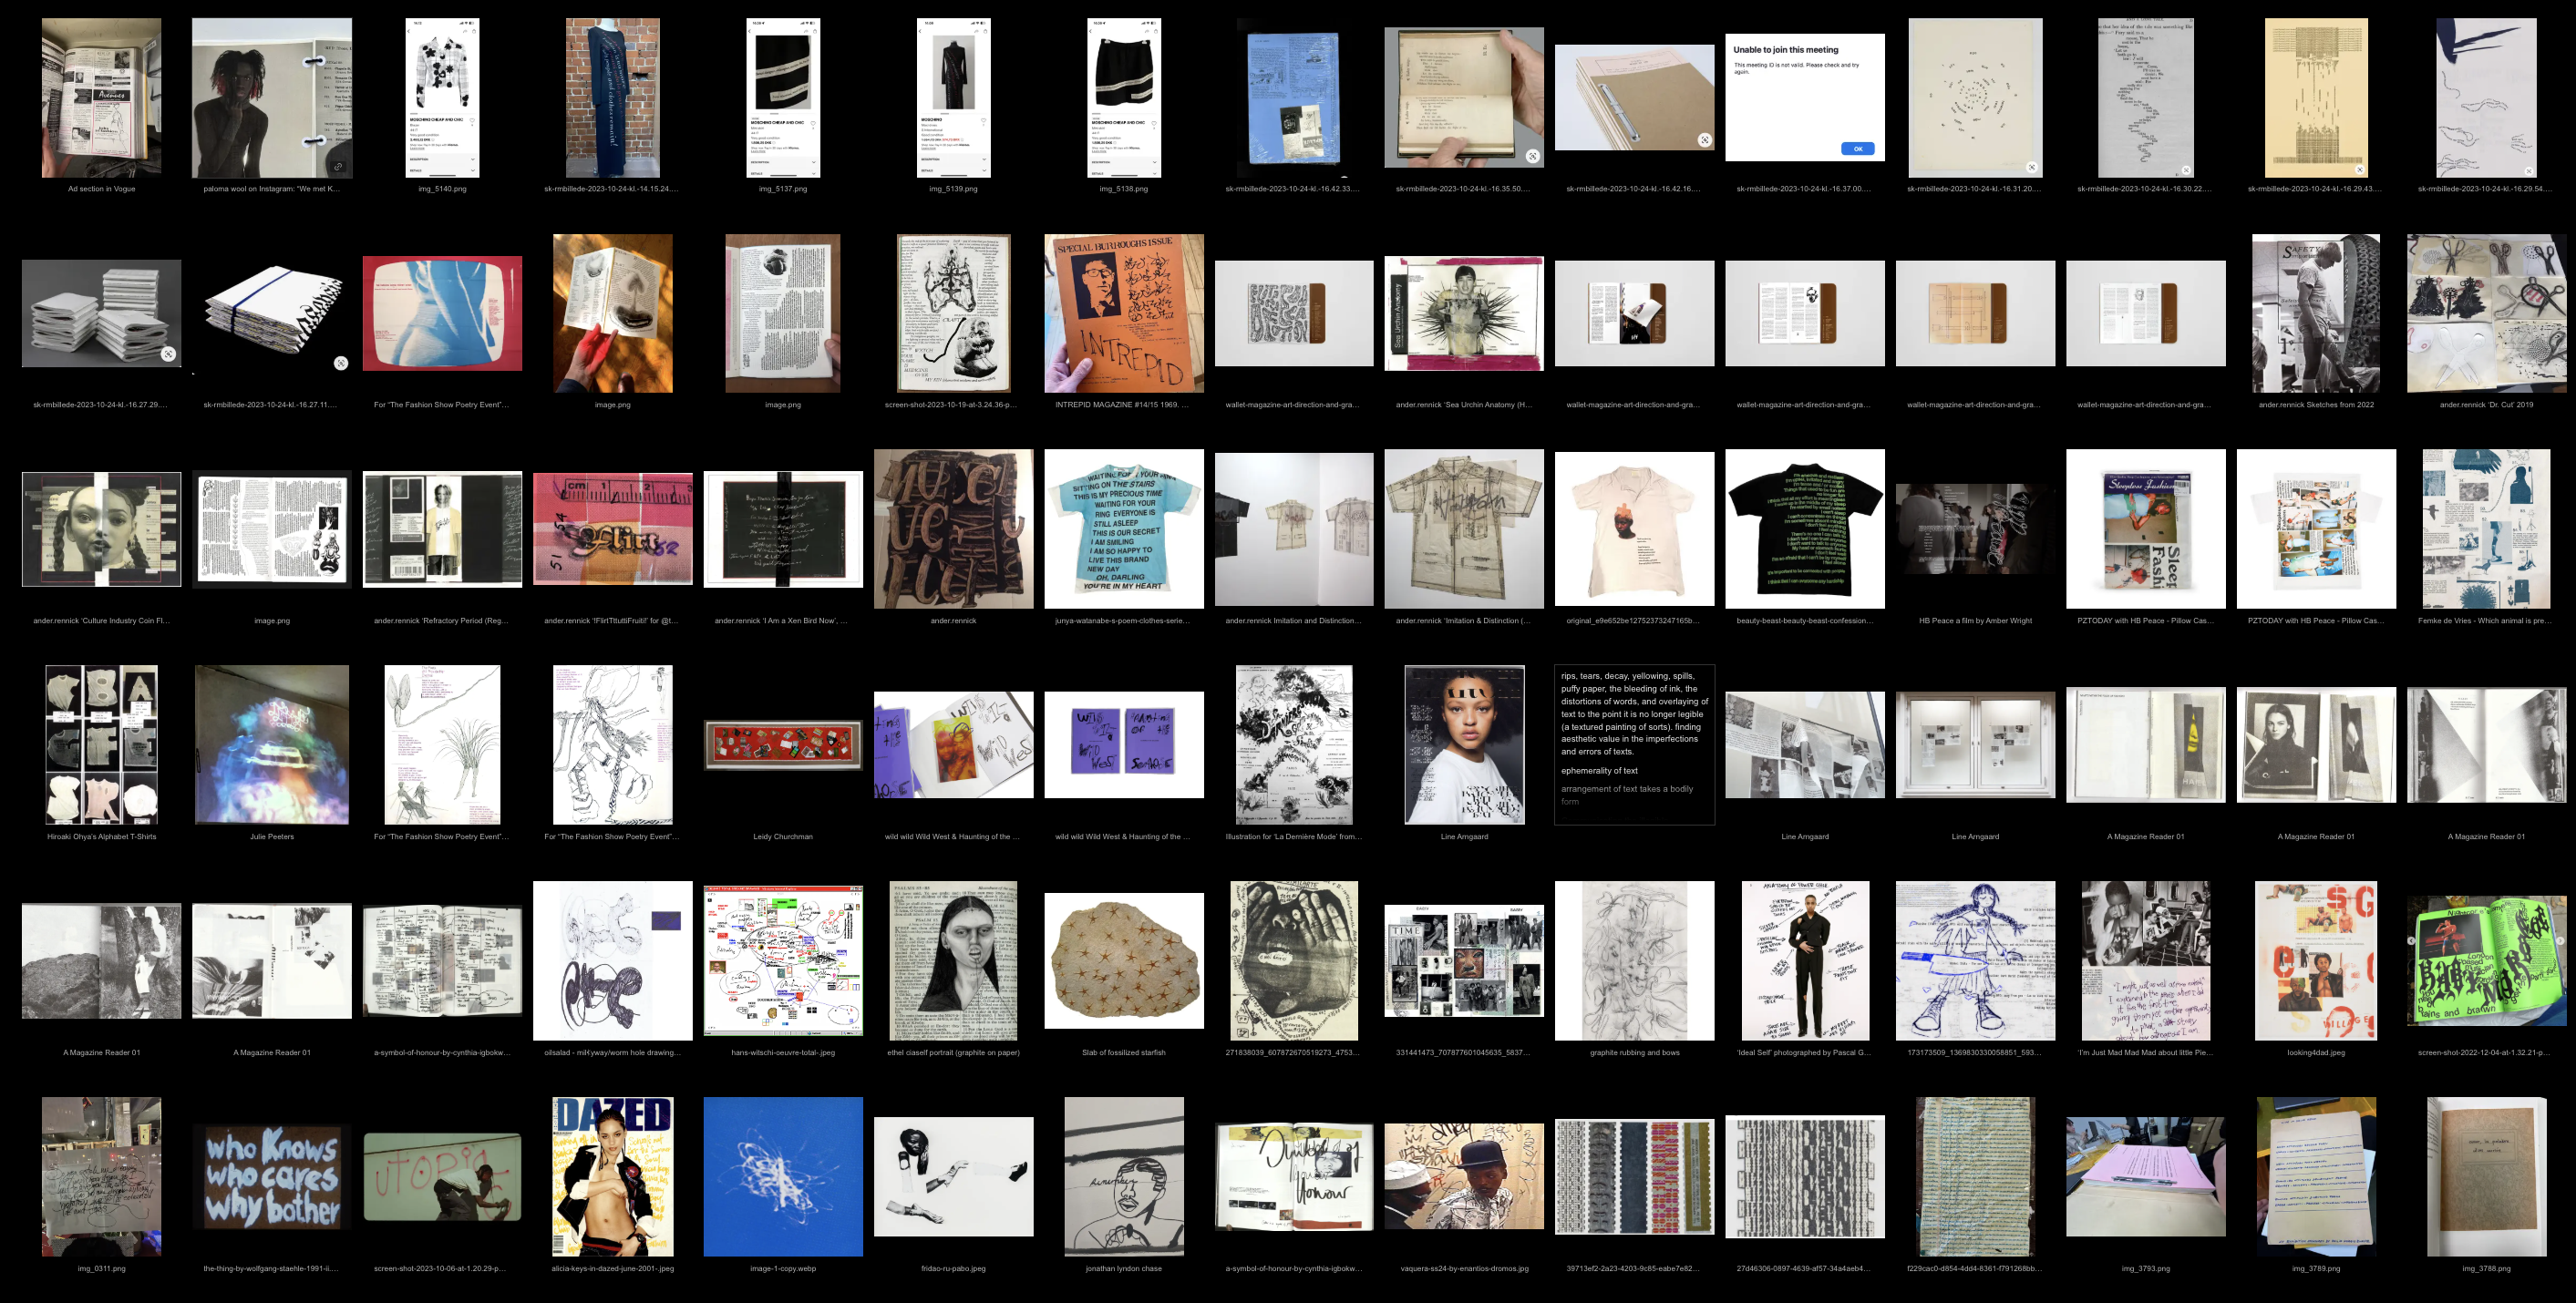Screen dimensions: 2576x1303
Task: Click lens icon on spiral text poem image
Action: point(2031,167)
